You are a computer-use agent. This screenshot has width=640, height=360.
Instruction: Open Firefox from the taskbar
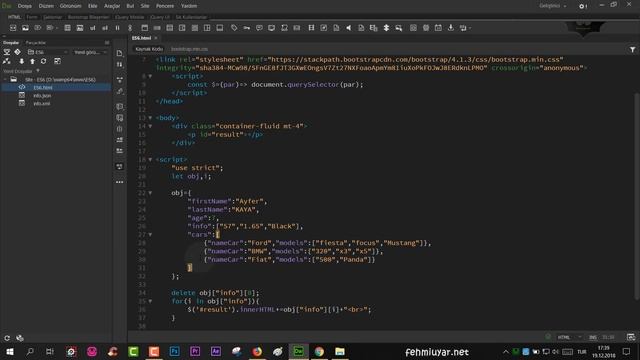point(257,351)
